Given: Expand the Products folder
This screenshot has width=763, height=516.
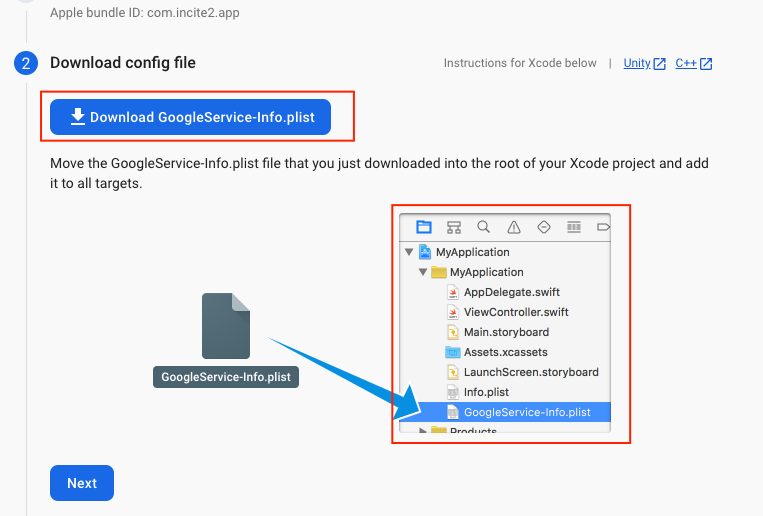Looking at the screenshot, I should (423, 431).
